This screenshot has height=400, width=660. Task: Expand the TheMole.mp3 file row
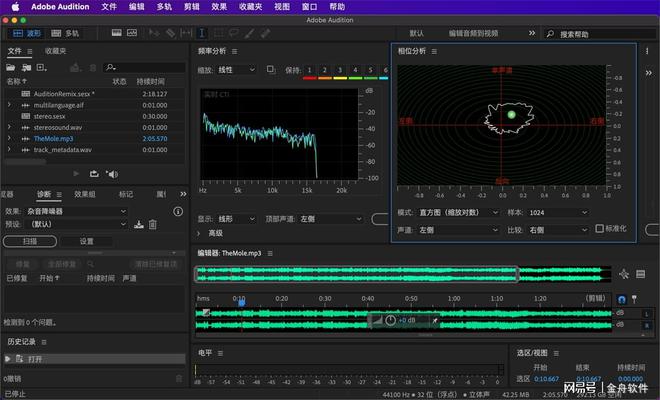click(9, 138)
